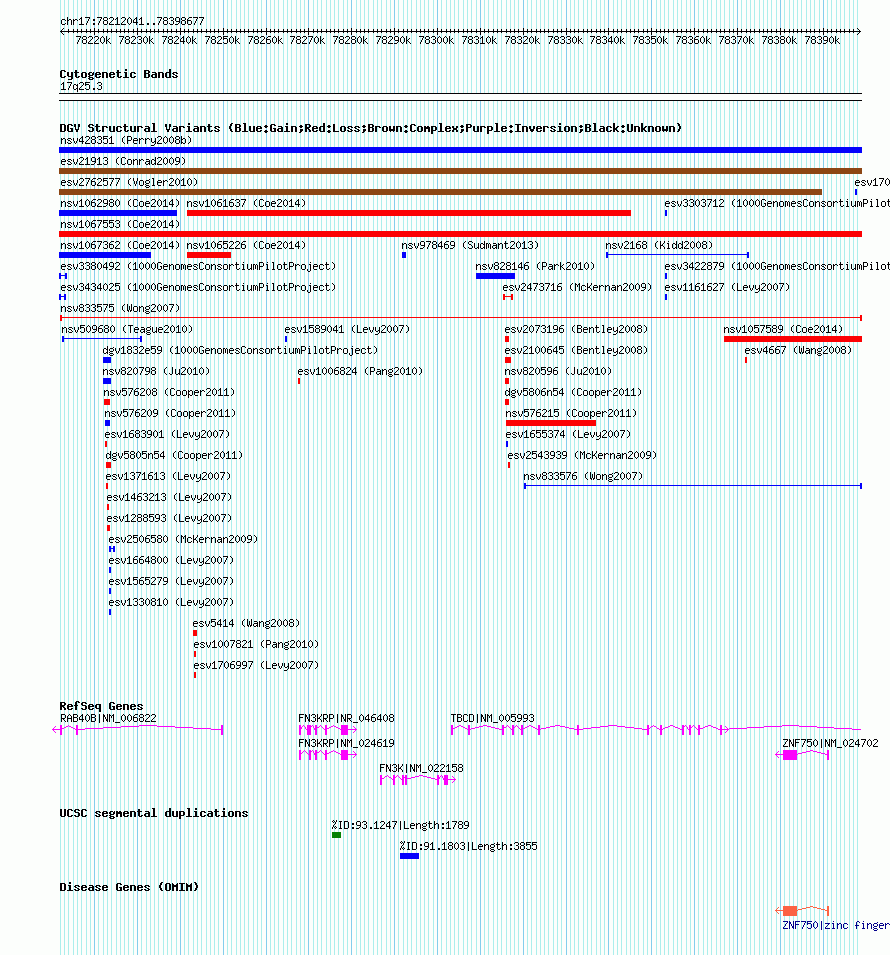Click the blue nsv1062980 gain bar

pyautogui.click(x=118, y=213)
